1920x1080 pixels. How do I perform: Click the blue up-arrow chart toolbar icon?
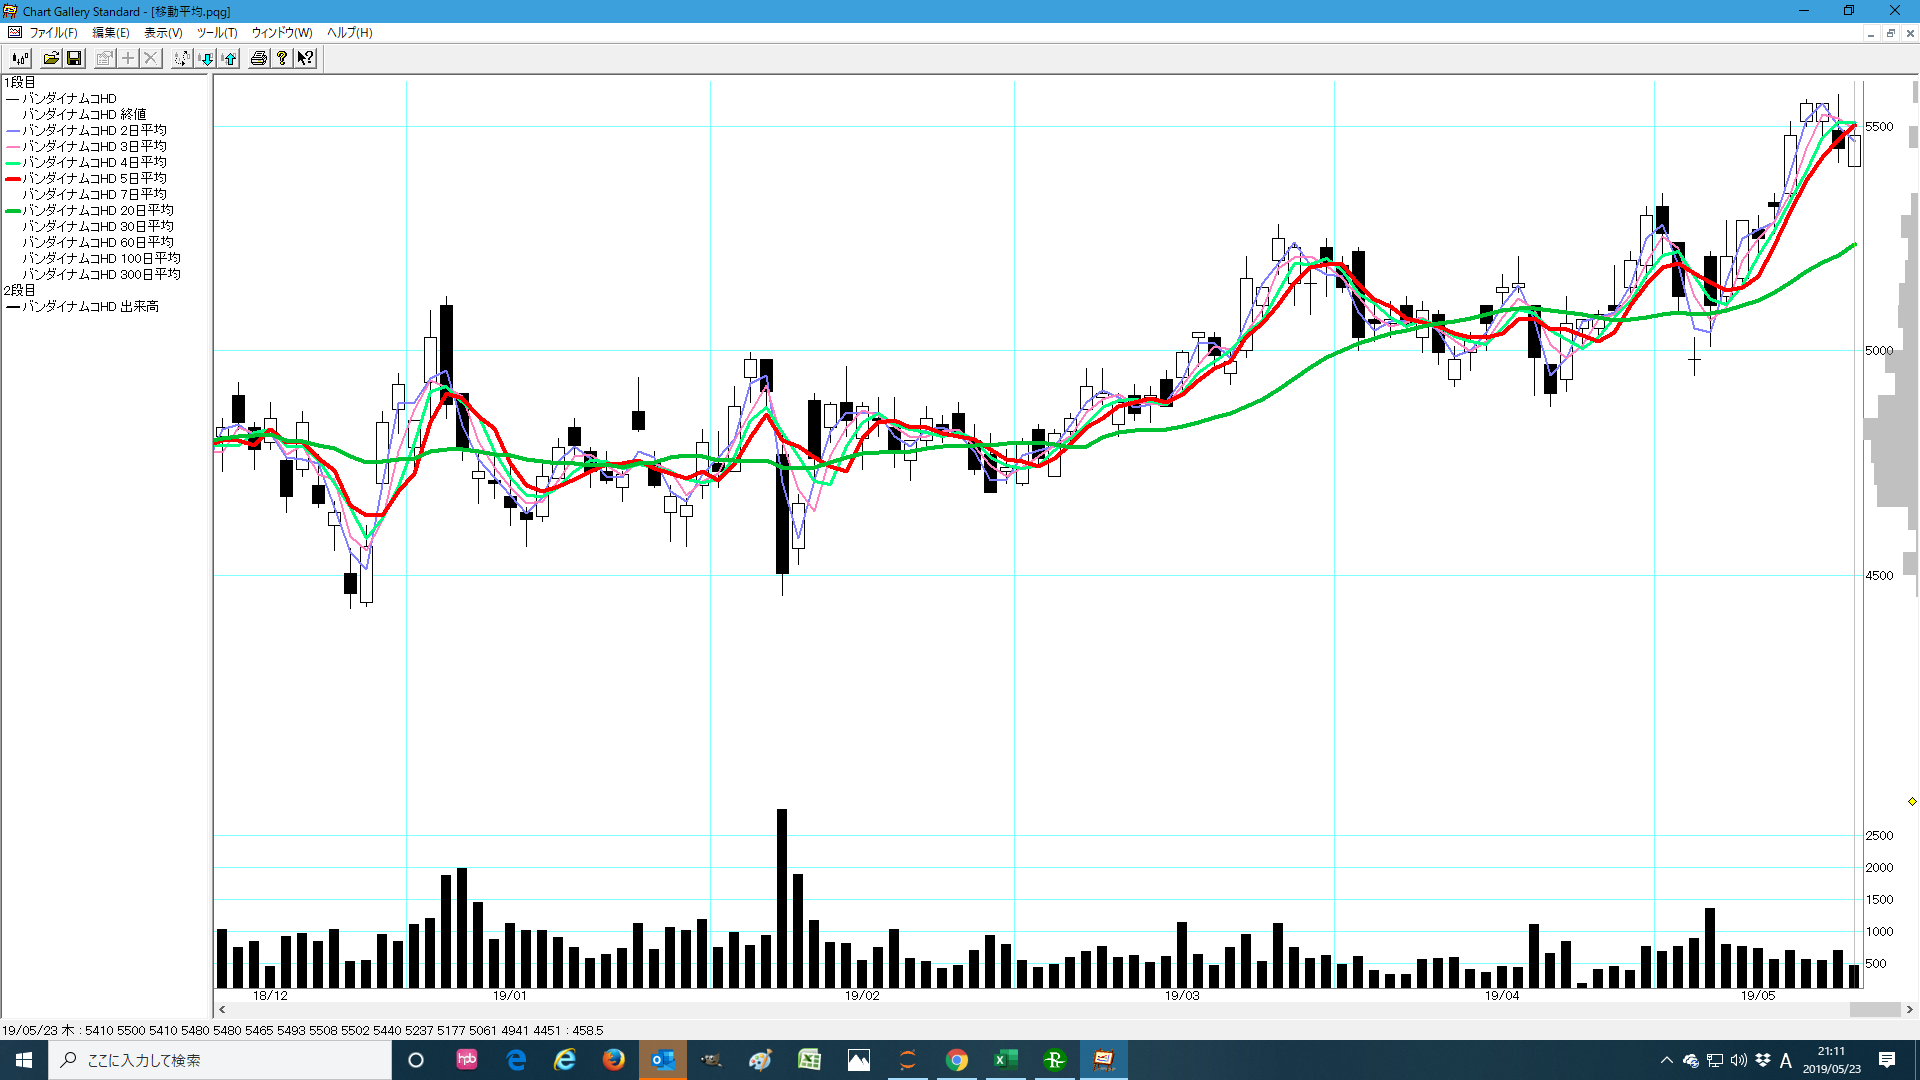pos(229,58)
